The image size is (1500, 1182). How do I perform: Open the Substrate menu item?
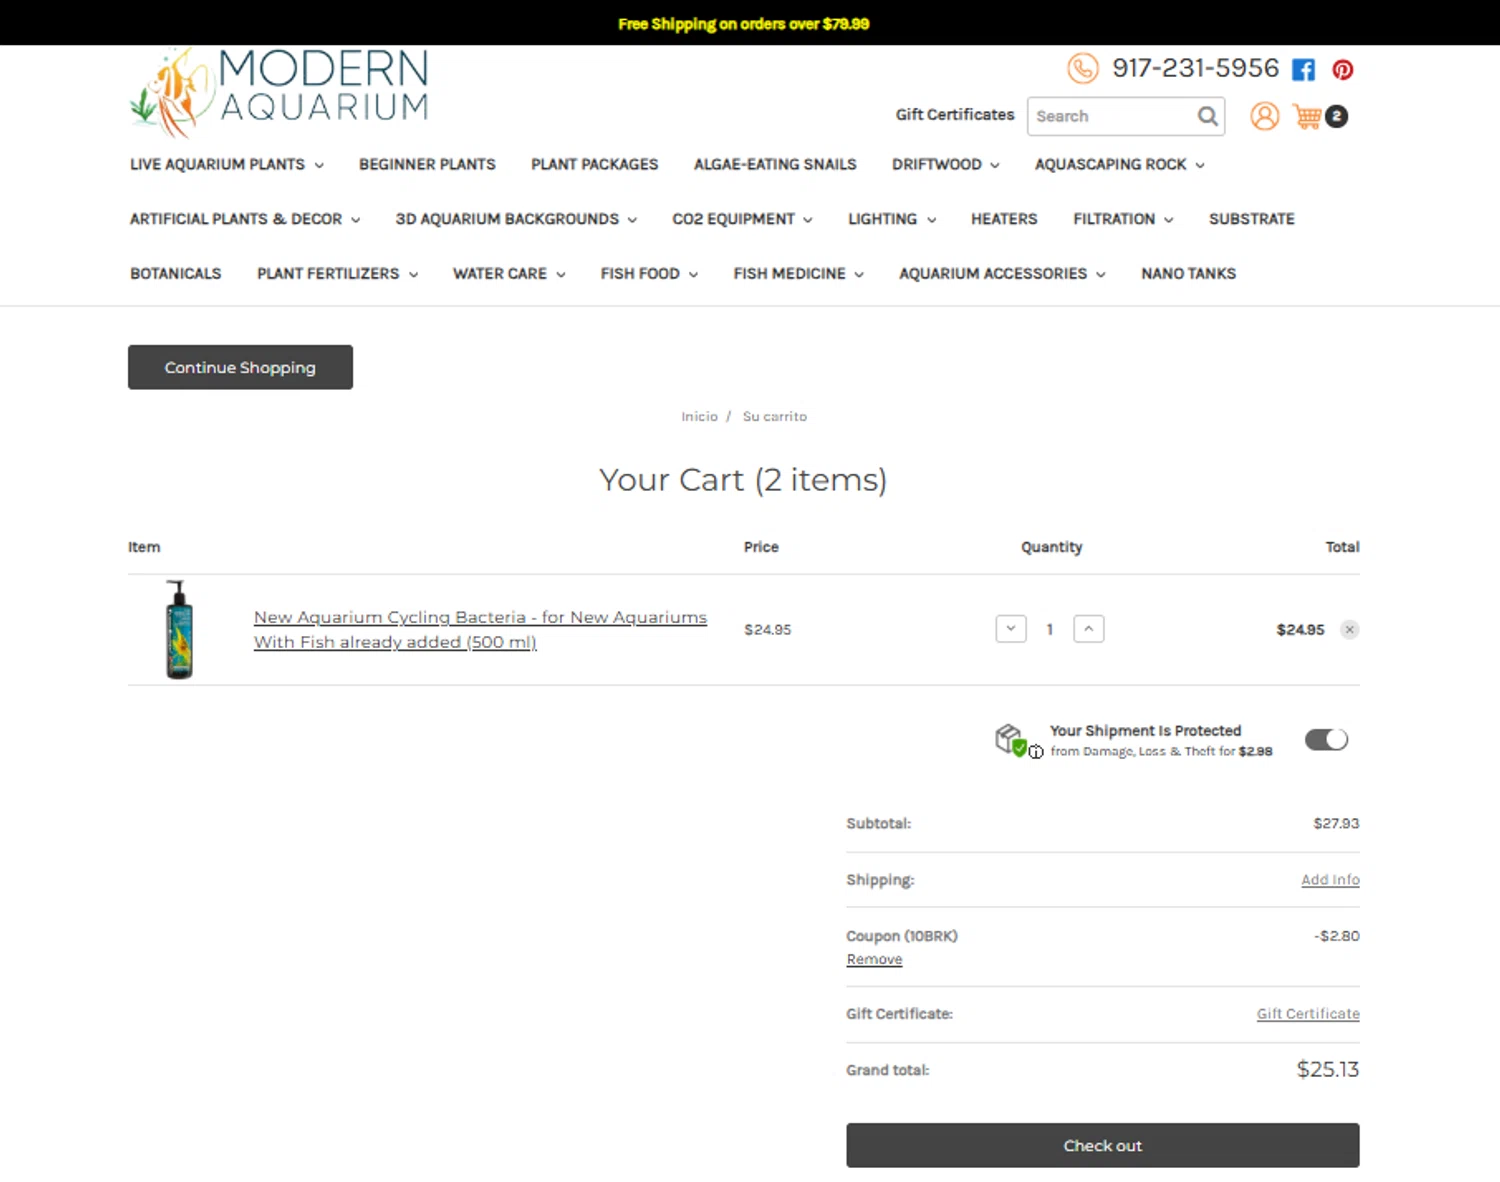pyautogui.click(x=1252, y=219)
